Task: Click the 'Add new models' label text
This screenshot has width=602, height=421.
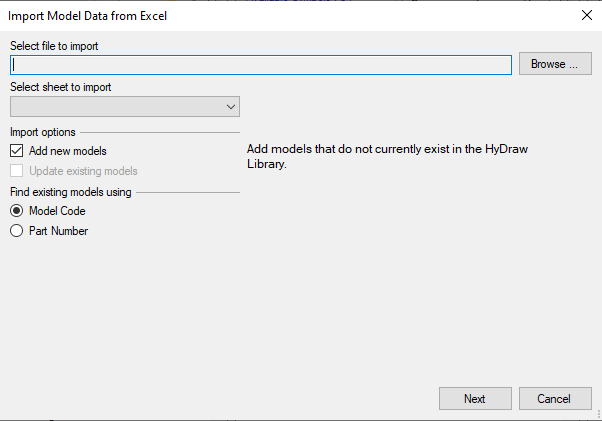Action: (68, 151)
